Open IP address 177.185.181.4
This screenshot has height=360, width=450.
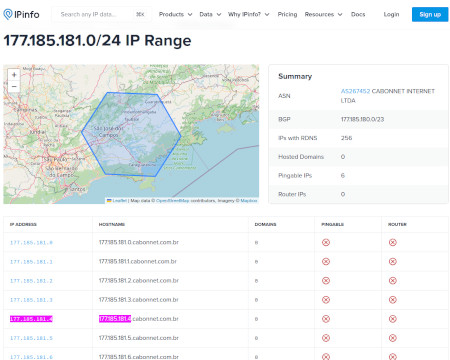coord(31,319)
